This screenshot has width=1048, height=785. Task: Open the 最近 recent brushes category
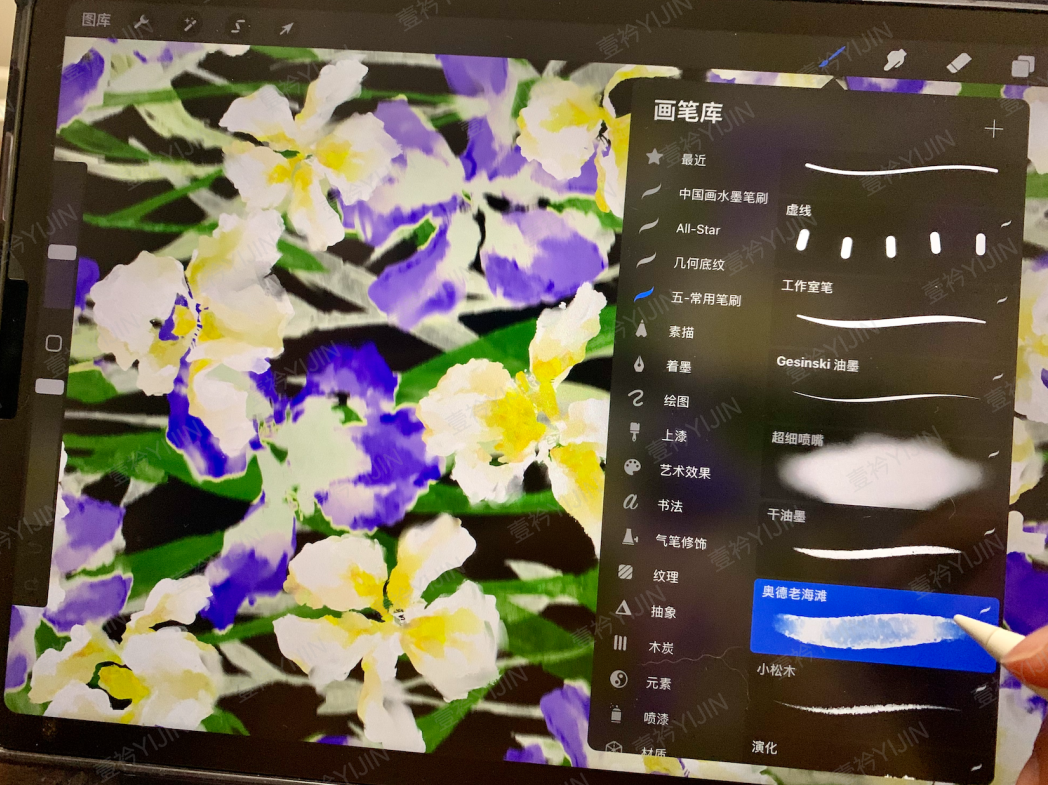[693, 160]
